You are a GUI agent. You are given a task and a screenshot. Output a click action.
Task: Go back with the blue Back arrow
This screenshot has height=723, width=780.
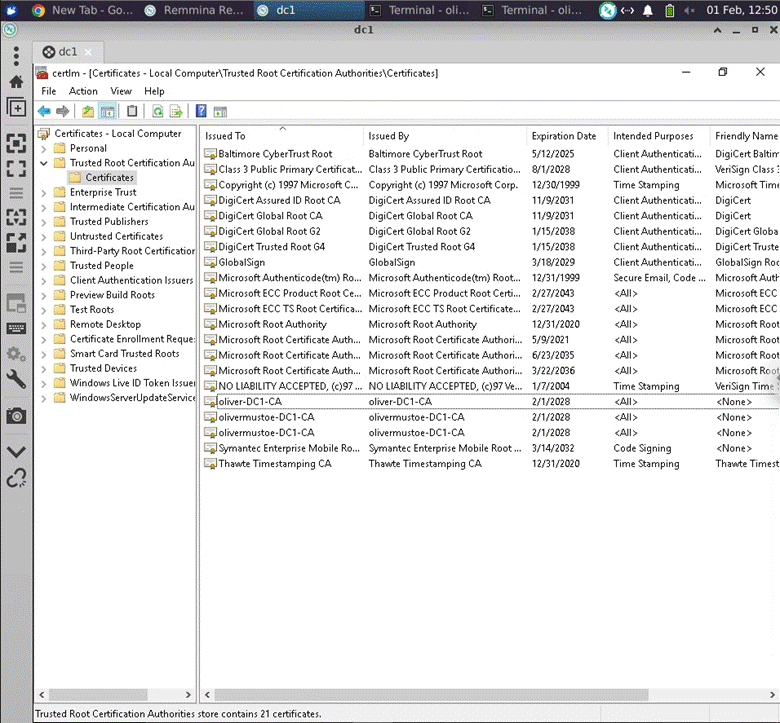pyautogui.click(x=44, y=111)
